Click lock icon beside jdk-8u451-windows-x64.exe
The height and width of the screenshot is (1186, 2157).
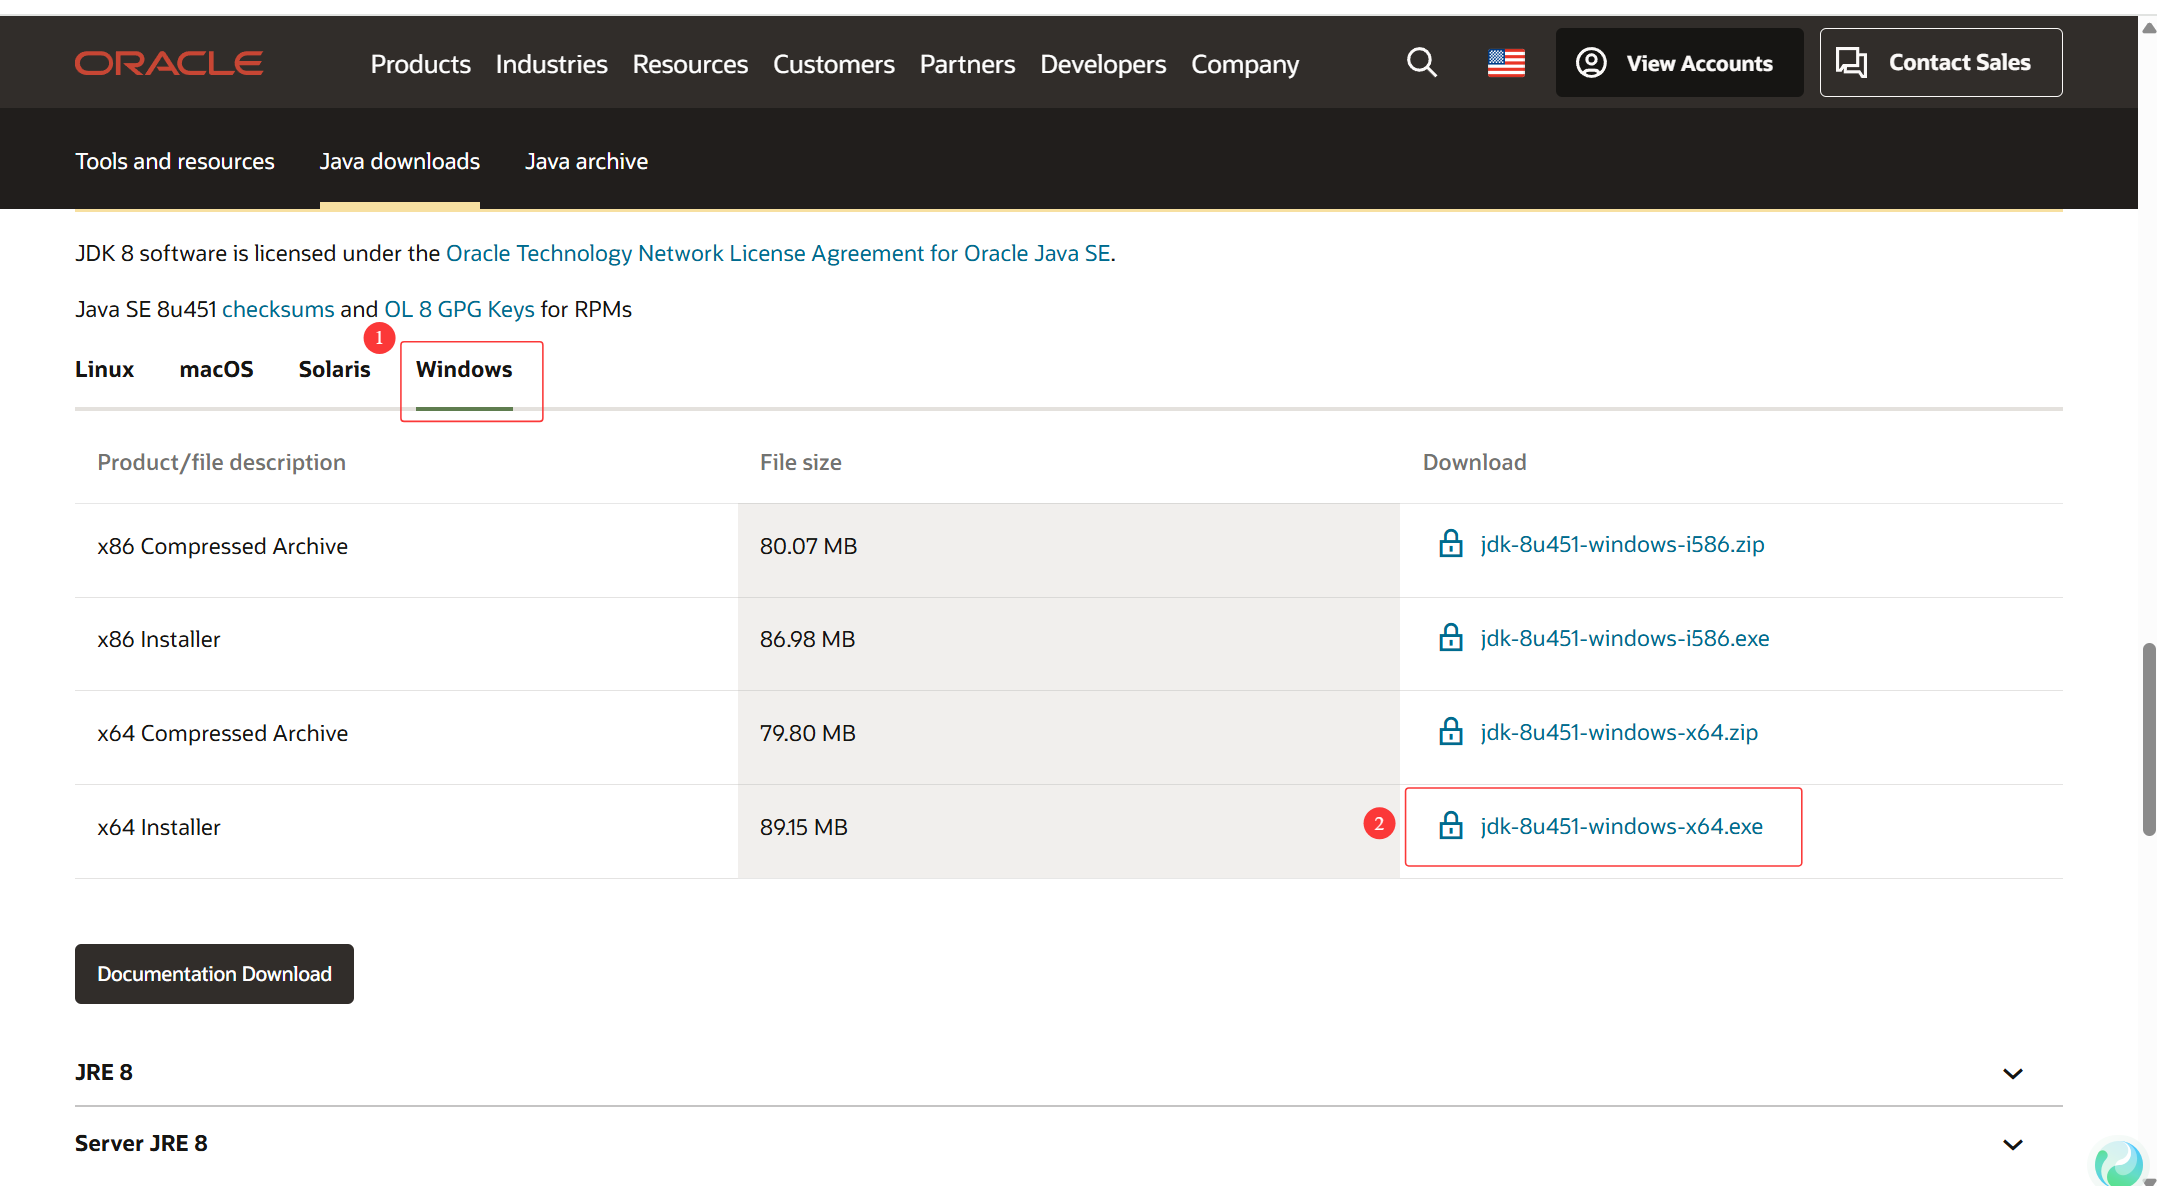1450,826
